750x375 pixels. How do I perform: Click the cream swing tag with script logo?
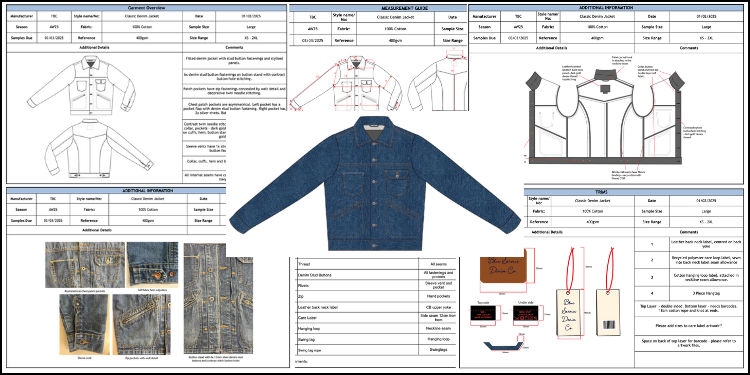[x=568, y=313]
